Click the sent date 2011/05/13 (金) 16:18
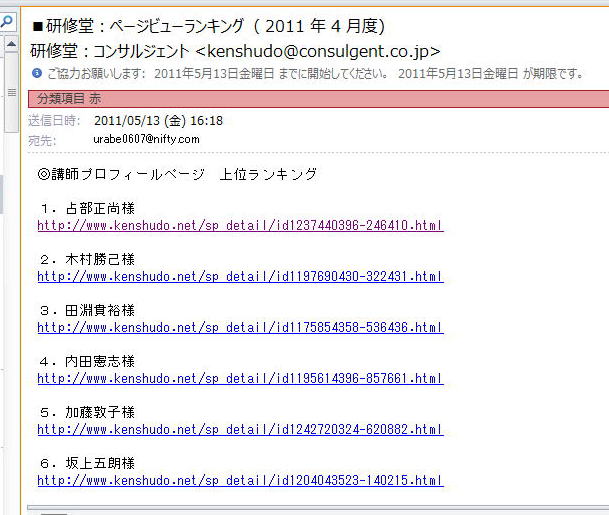Image resolution: width=609 pixels, height=515 pixels. coord(158,121)
